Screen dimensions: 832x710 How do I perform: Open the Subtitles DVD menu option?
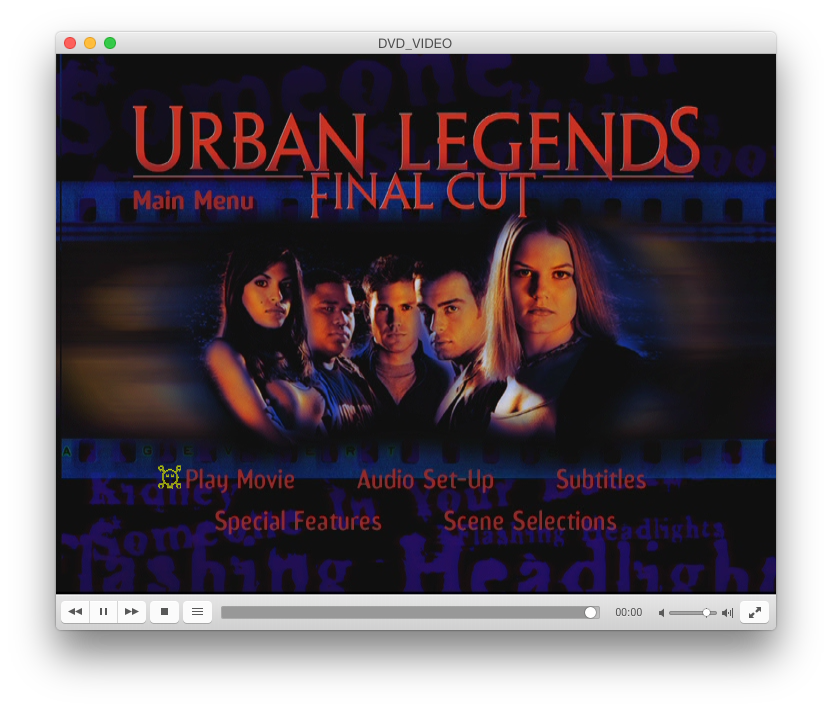601,480
